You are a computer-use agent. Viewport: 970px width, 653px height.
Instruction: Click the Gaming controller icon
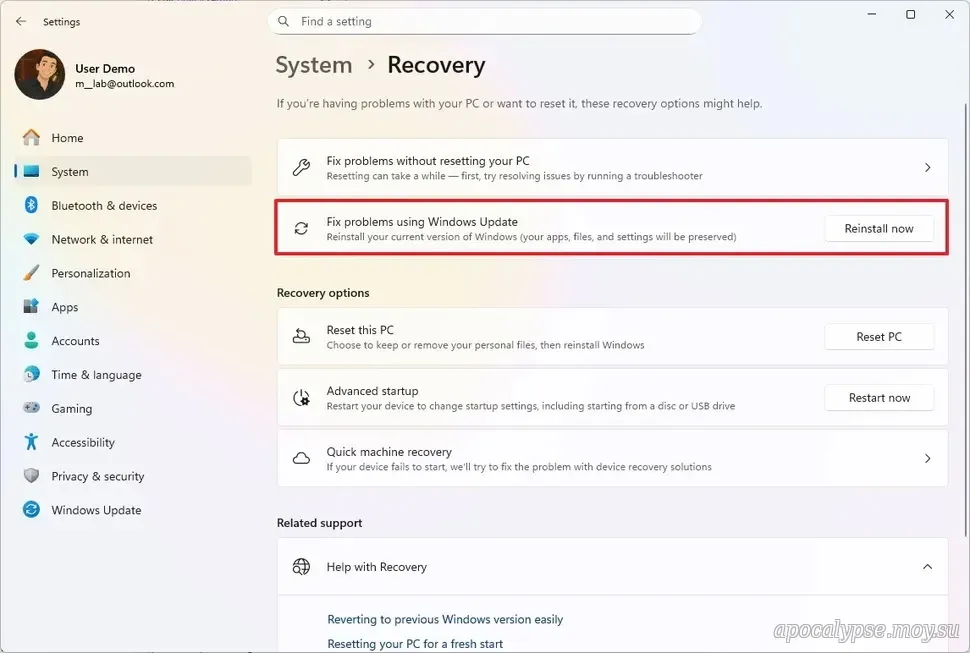pyautogui.click(x=31, y=409)
